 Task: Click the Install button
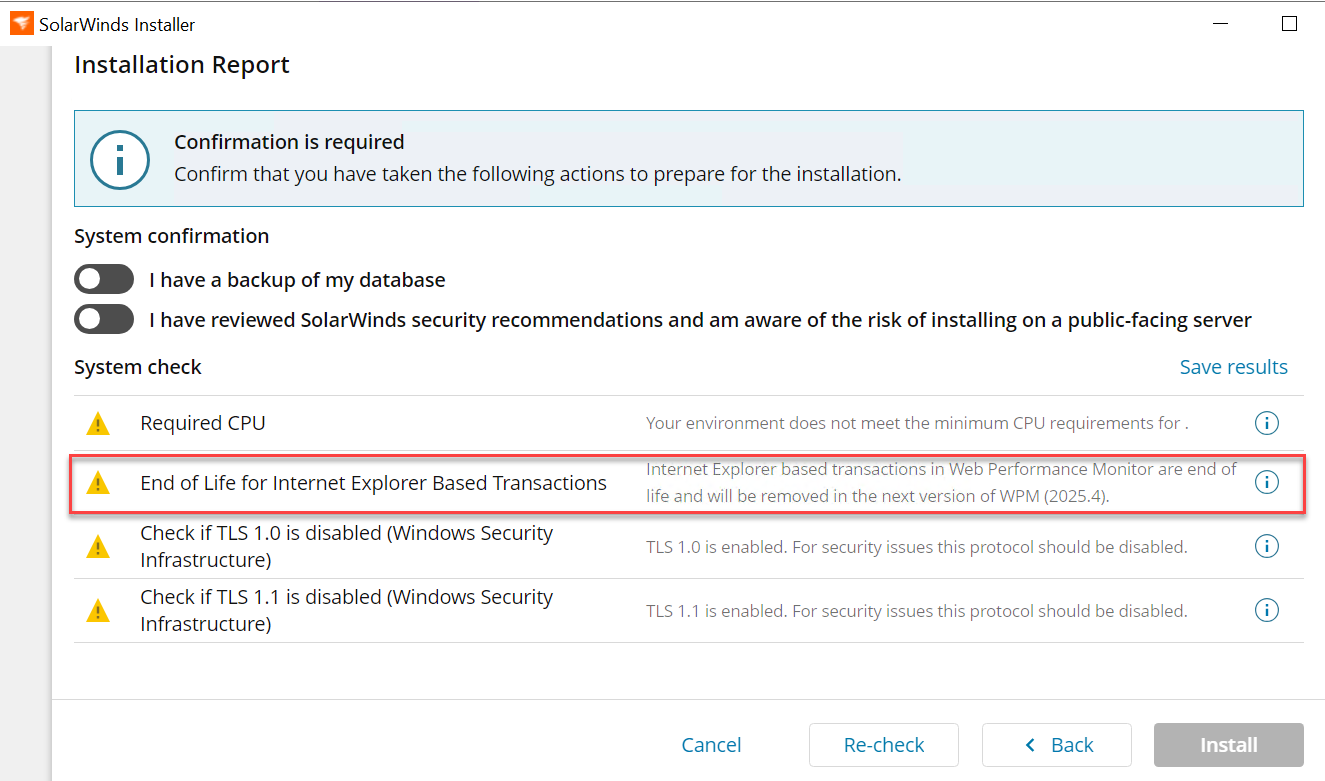click(1228, 745)
